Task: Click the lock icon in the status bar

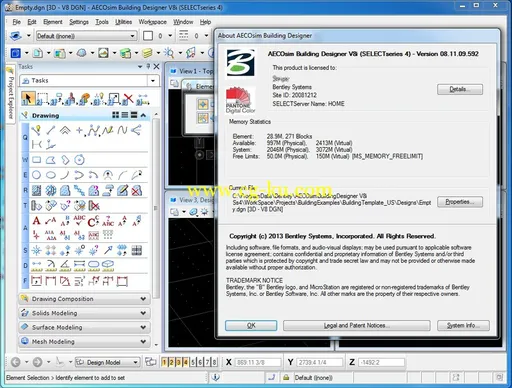Action: pos(286,377)
